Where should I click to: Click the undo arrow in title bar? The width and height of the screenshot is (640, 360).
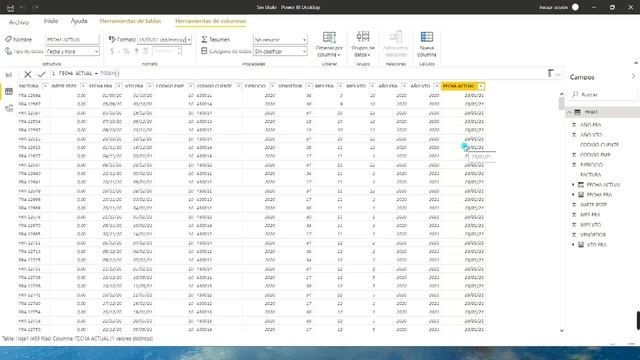23,7
